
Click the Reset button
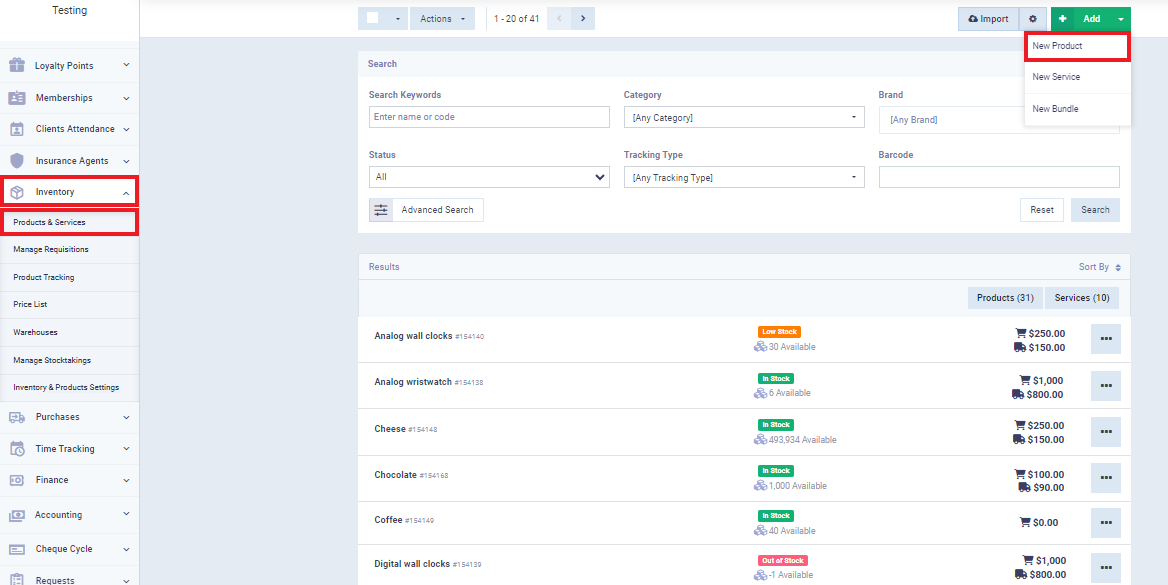pyautogui.click(x=1042, y=210)
